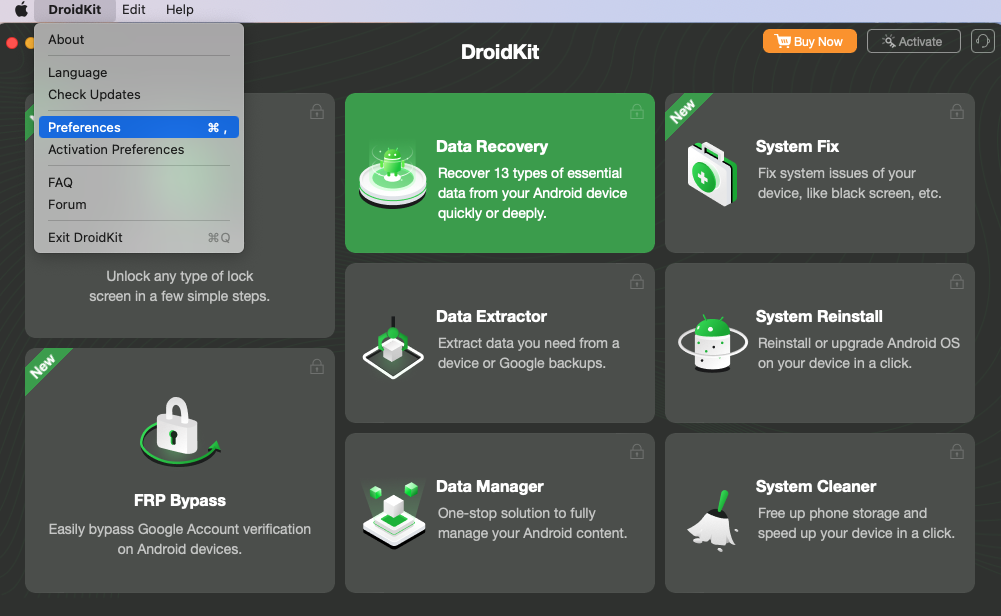The width and height of the screenshot is (1001, 616).
Task: Click the Data Extractor claw icon
Action: point(393,348)
